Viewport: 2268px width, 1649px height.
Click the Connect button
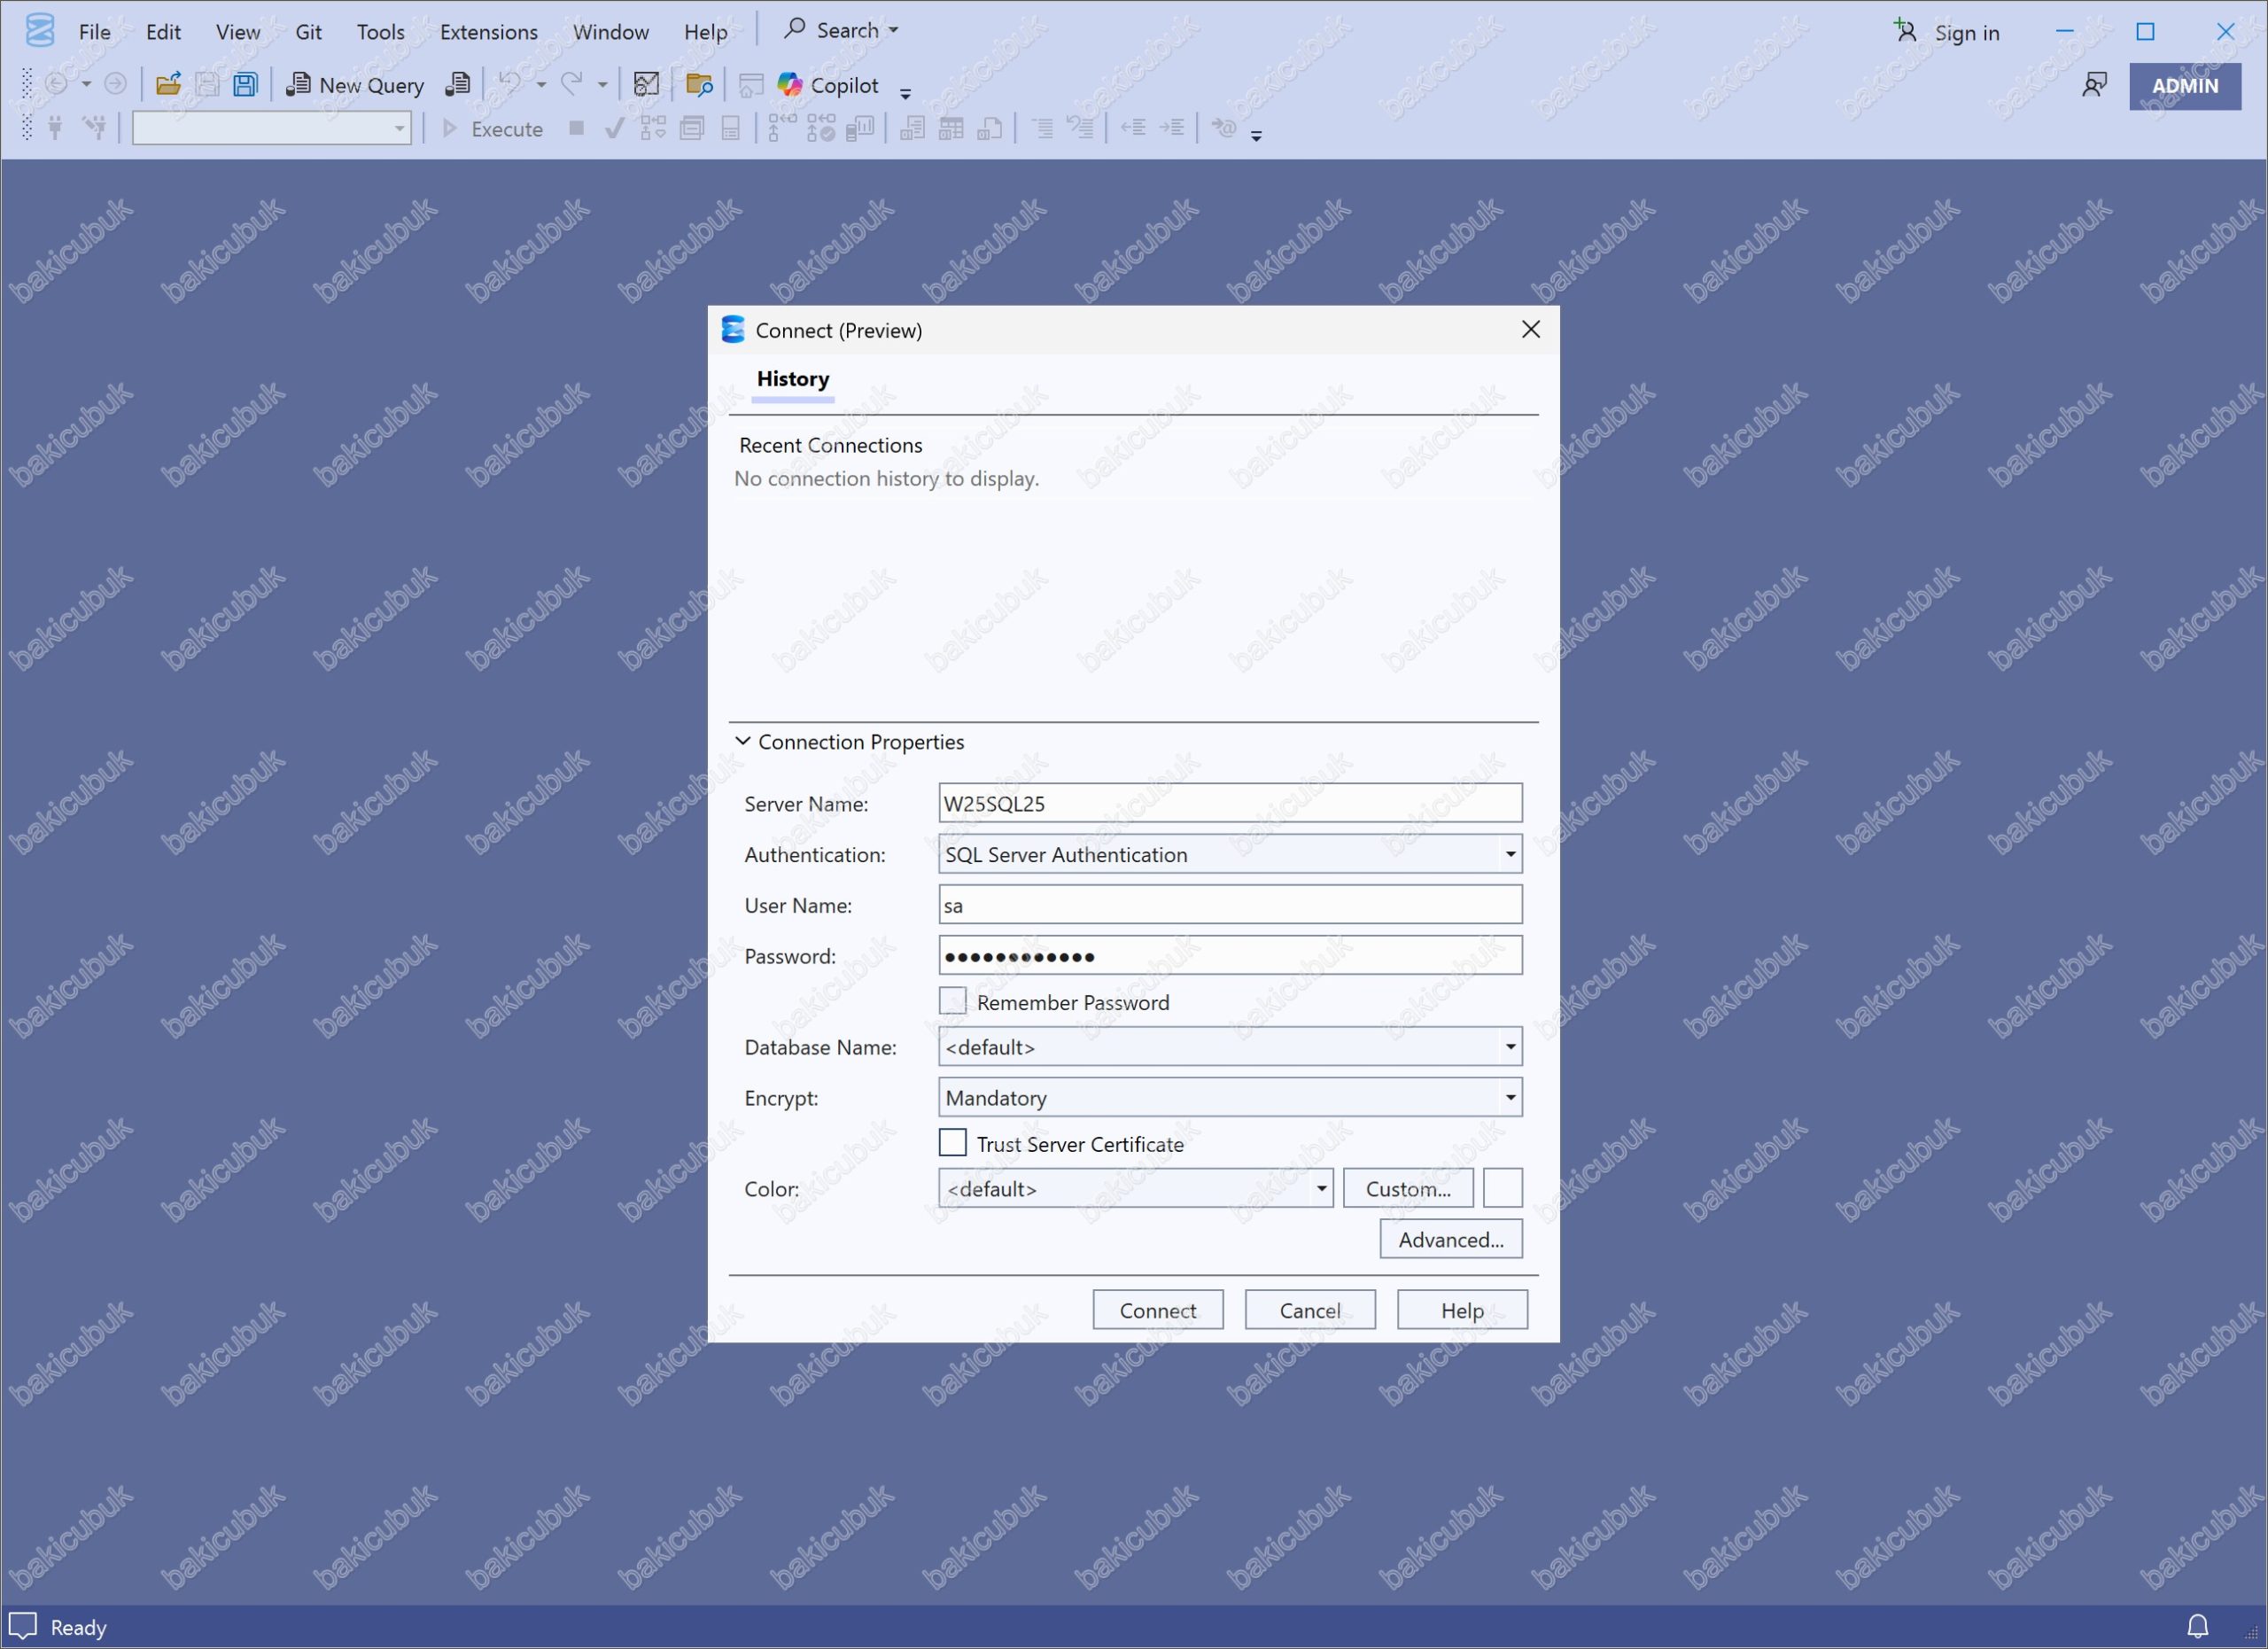(1158, 1310)
